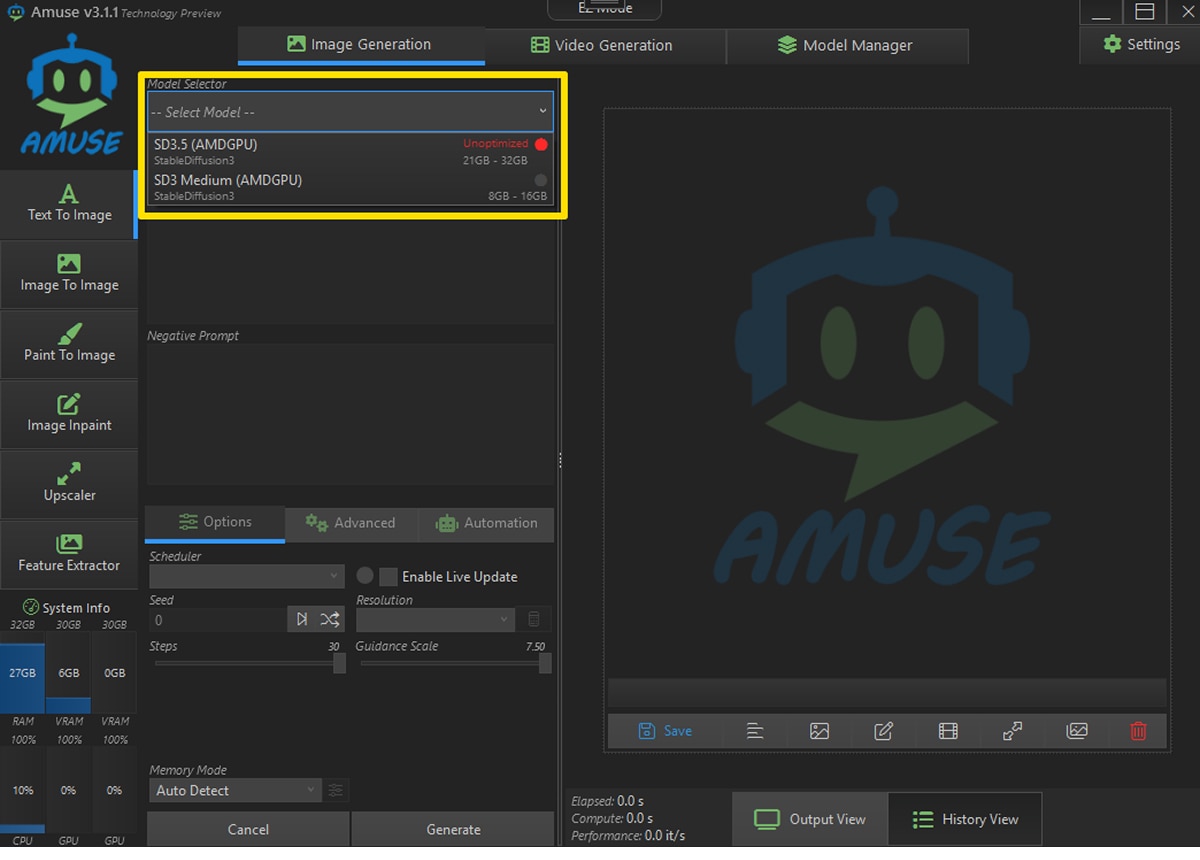Click the Save button below the preview
This screenshot has height=860, width=1200.
[x=665, y=731]
